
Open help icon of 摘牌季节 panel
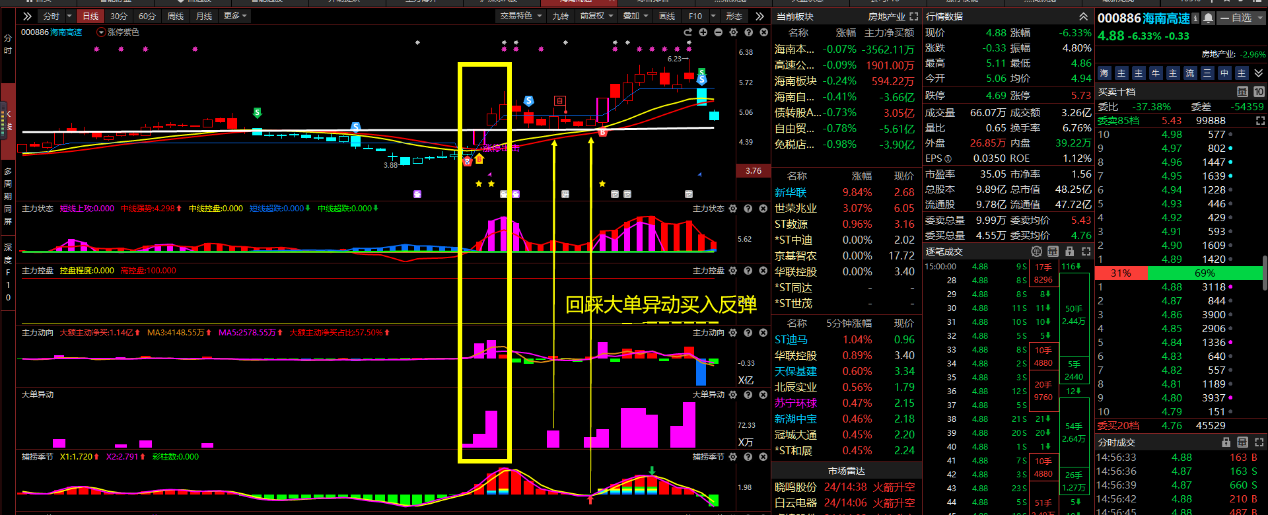(x=746, y=456)
